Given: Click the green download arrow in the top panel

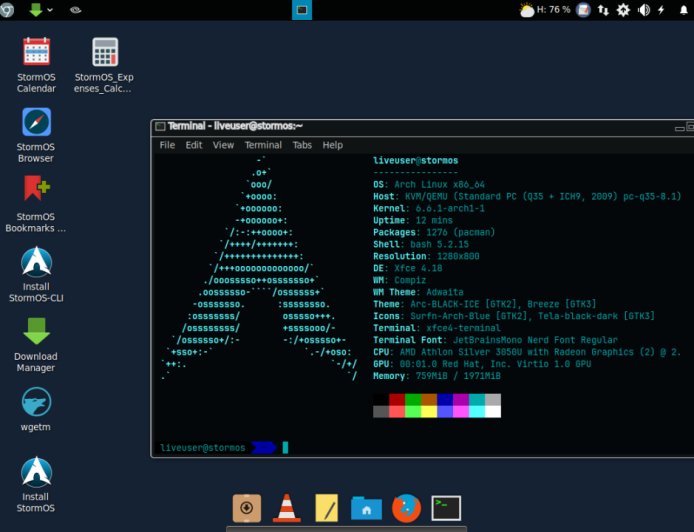Looking at the screenshot, I should coord(36,10).
